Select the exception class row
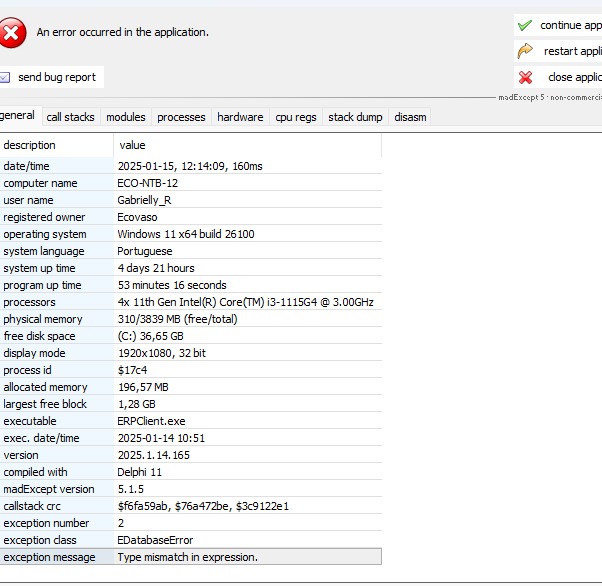The image size is (602, 586). coord(190,540)
